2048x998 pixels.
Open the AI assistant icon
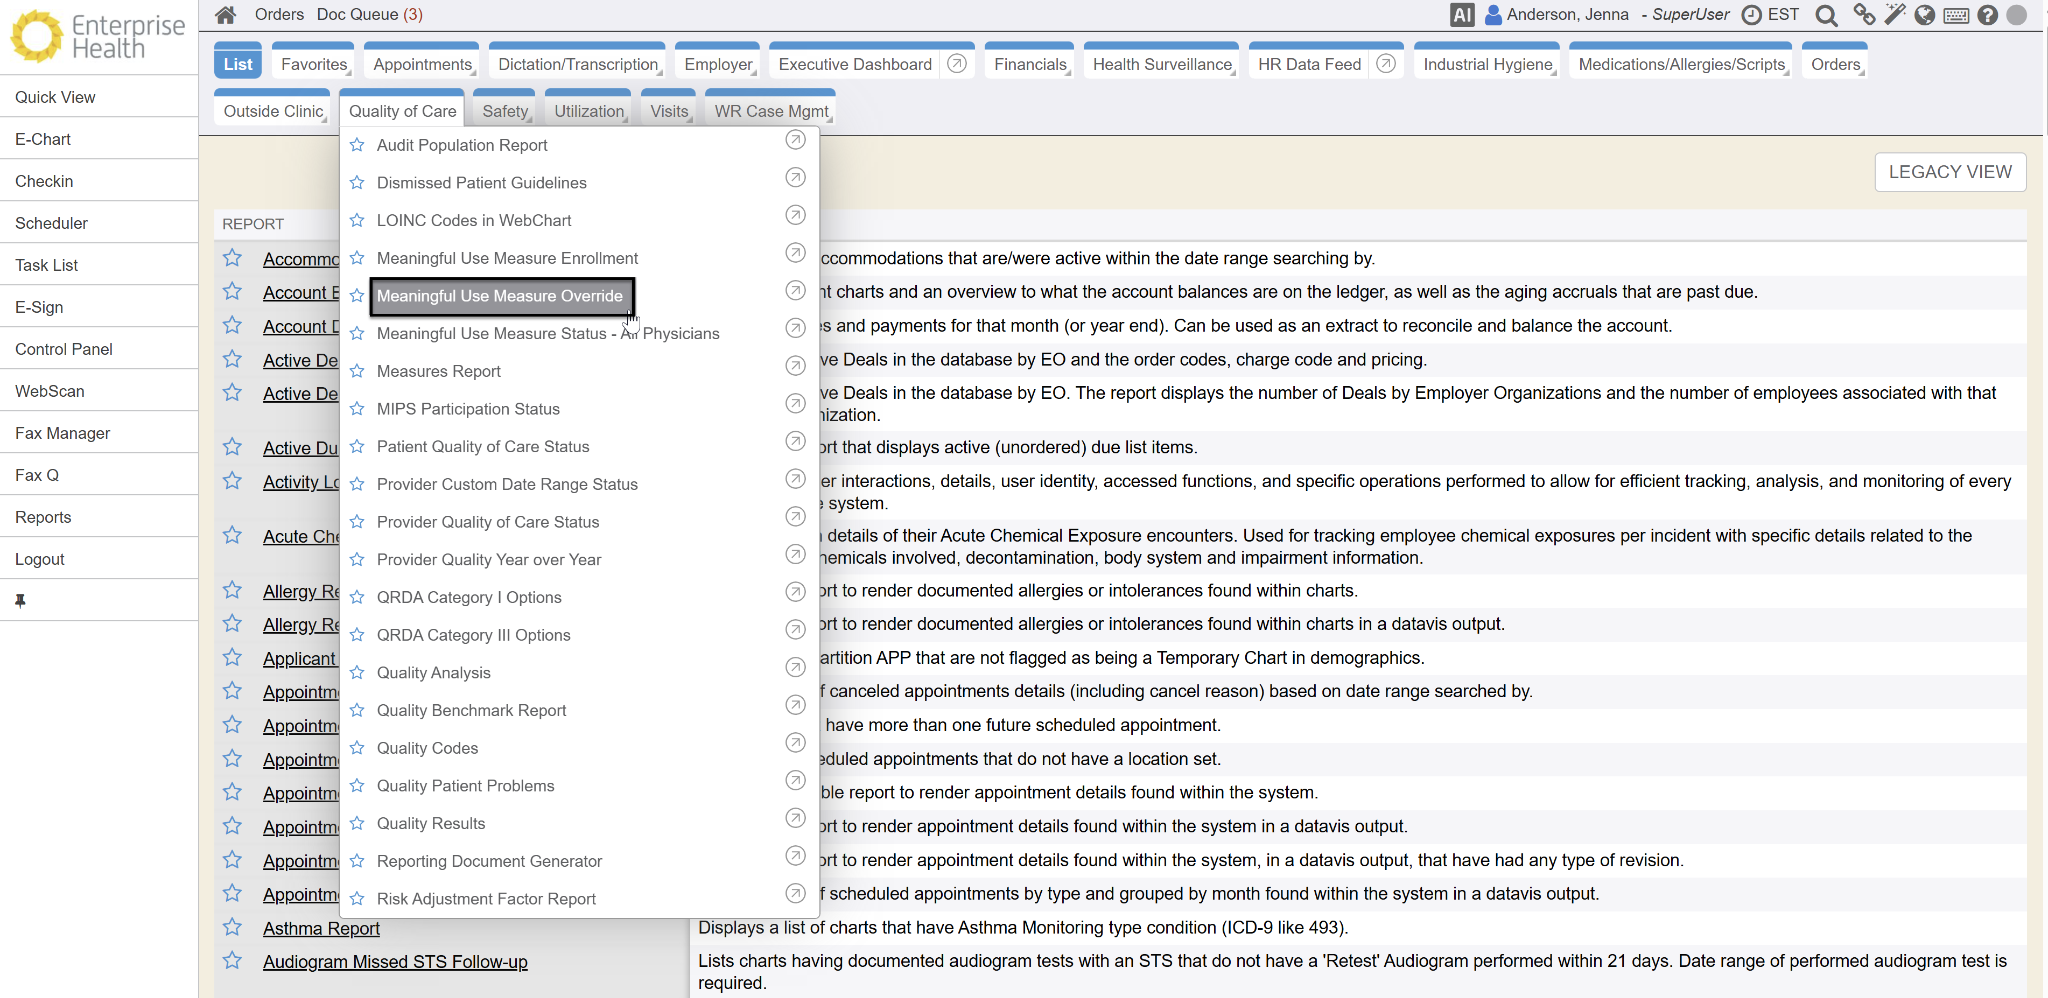tap(1462, 15)
